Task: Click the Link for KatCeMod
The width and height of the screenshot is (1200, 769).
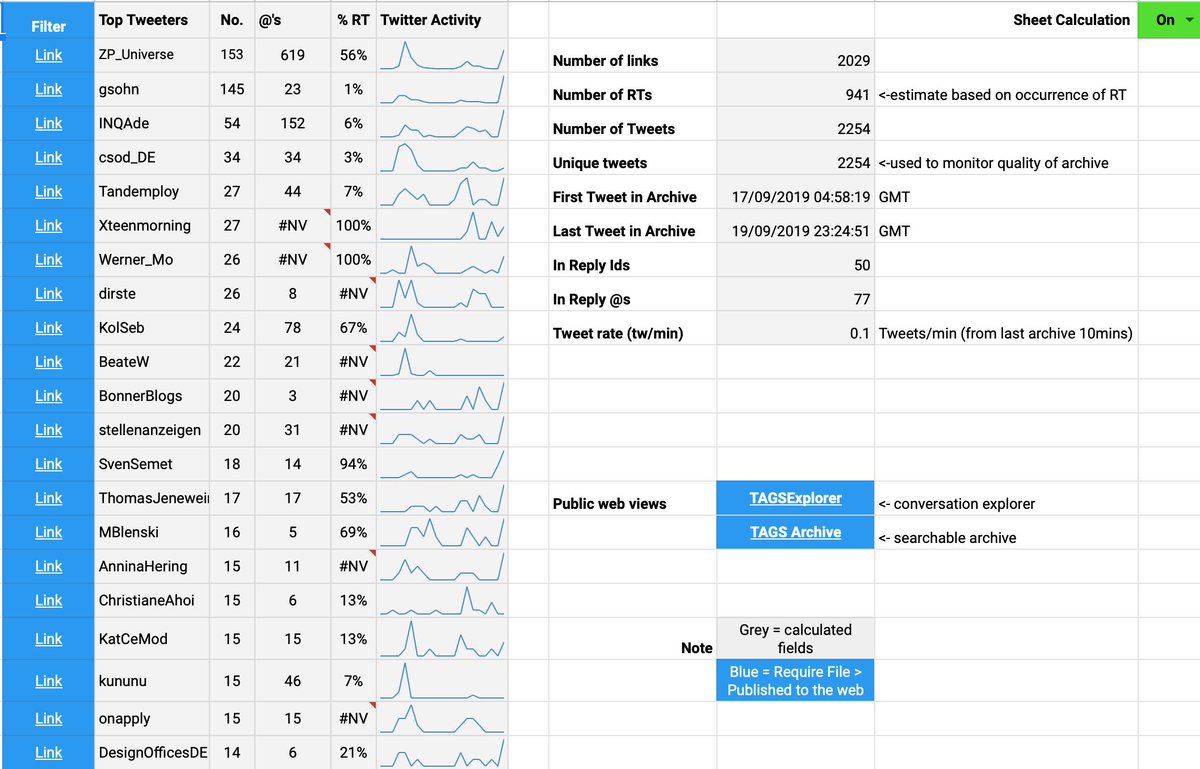Action: coord(48,638)
